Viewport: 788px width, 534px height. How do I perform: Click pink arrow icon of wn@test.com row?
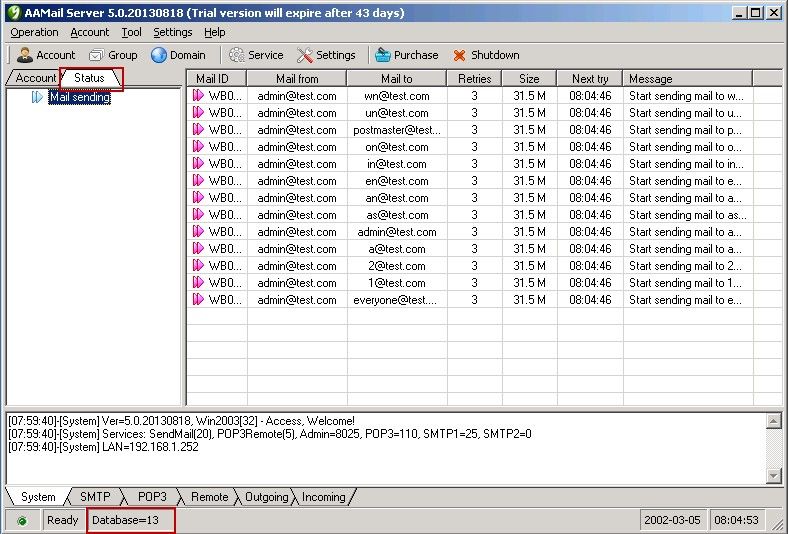point(198,95)
